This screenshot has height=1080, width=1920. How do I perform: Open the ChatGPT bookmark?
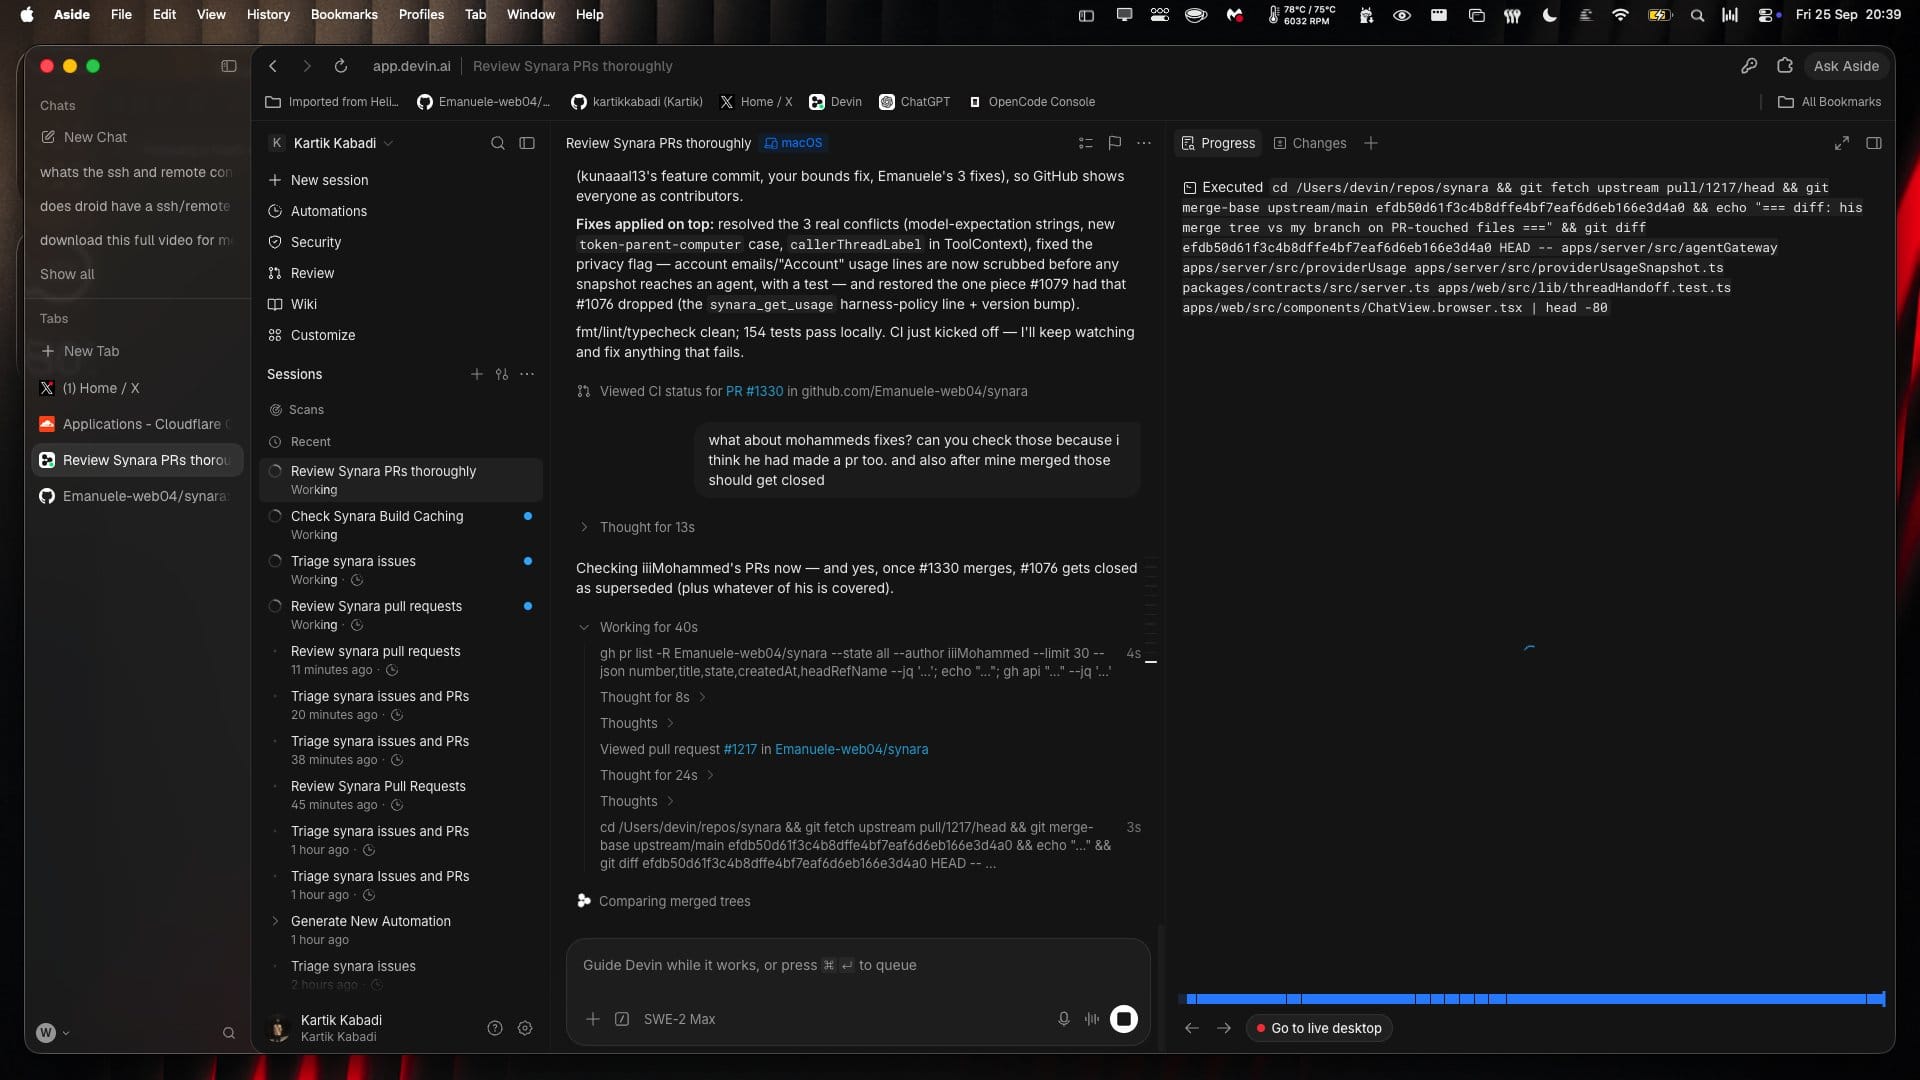pyautogui.click(x=915, y=102)
